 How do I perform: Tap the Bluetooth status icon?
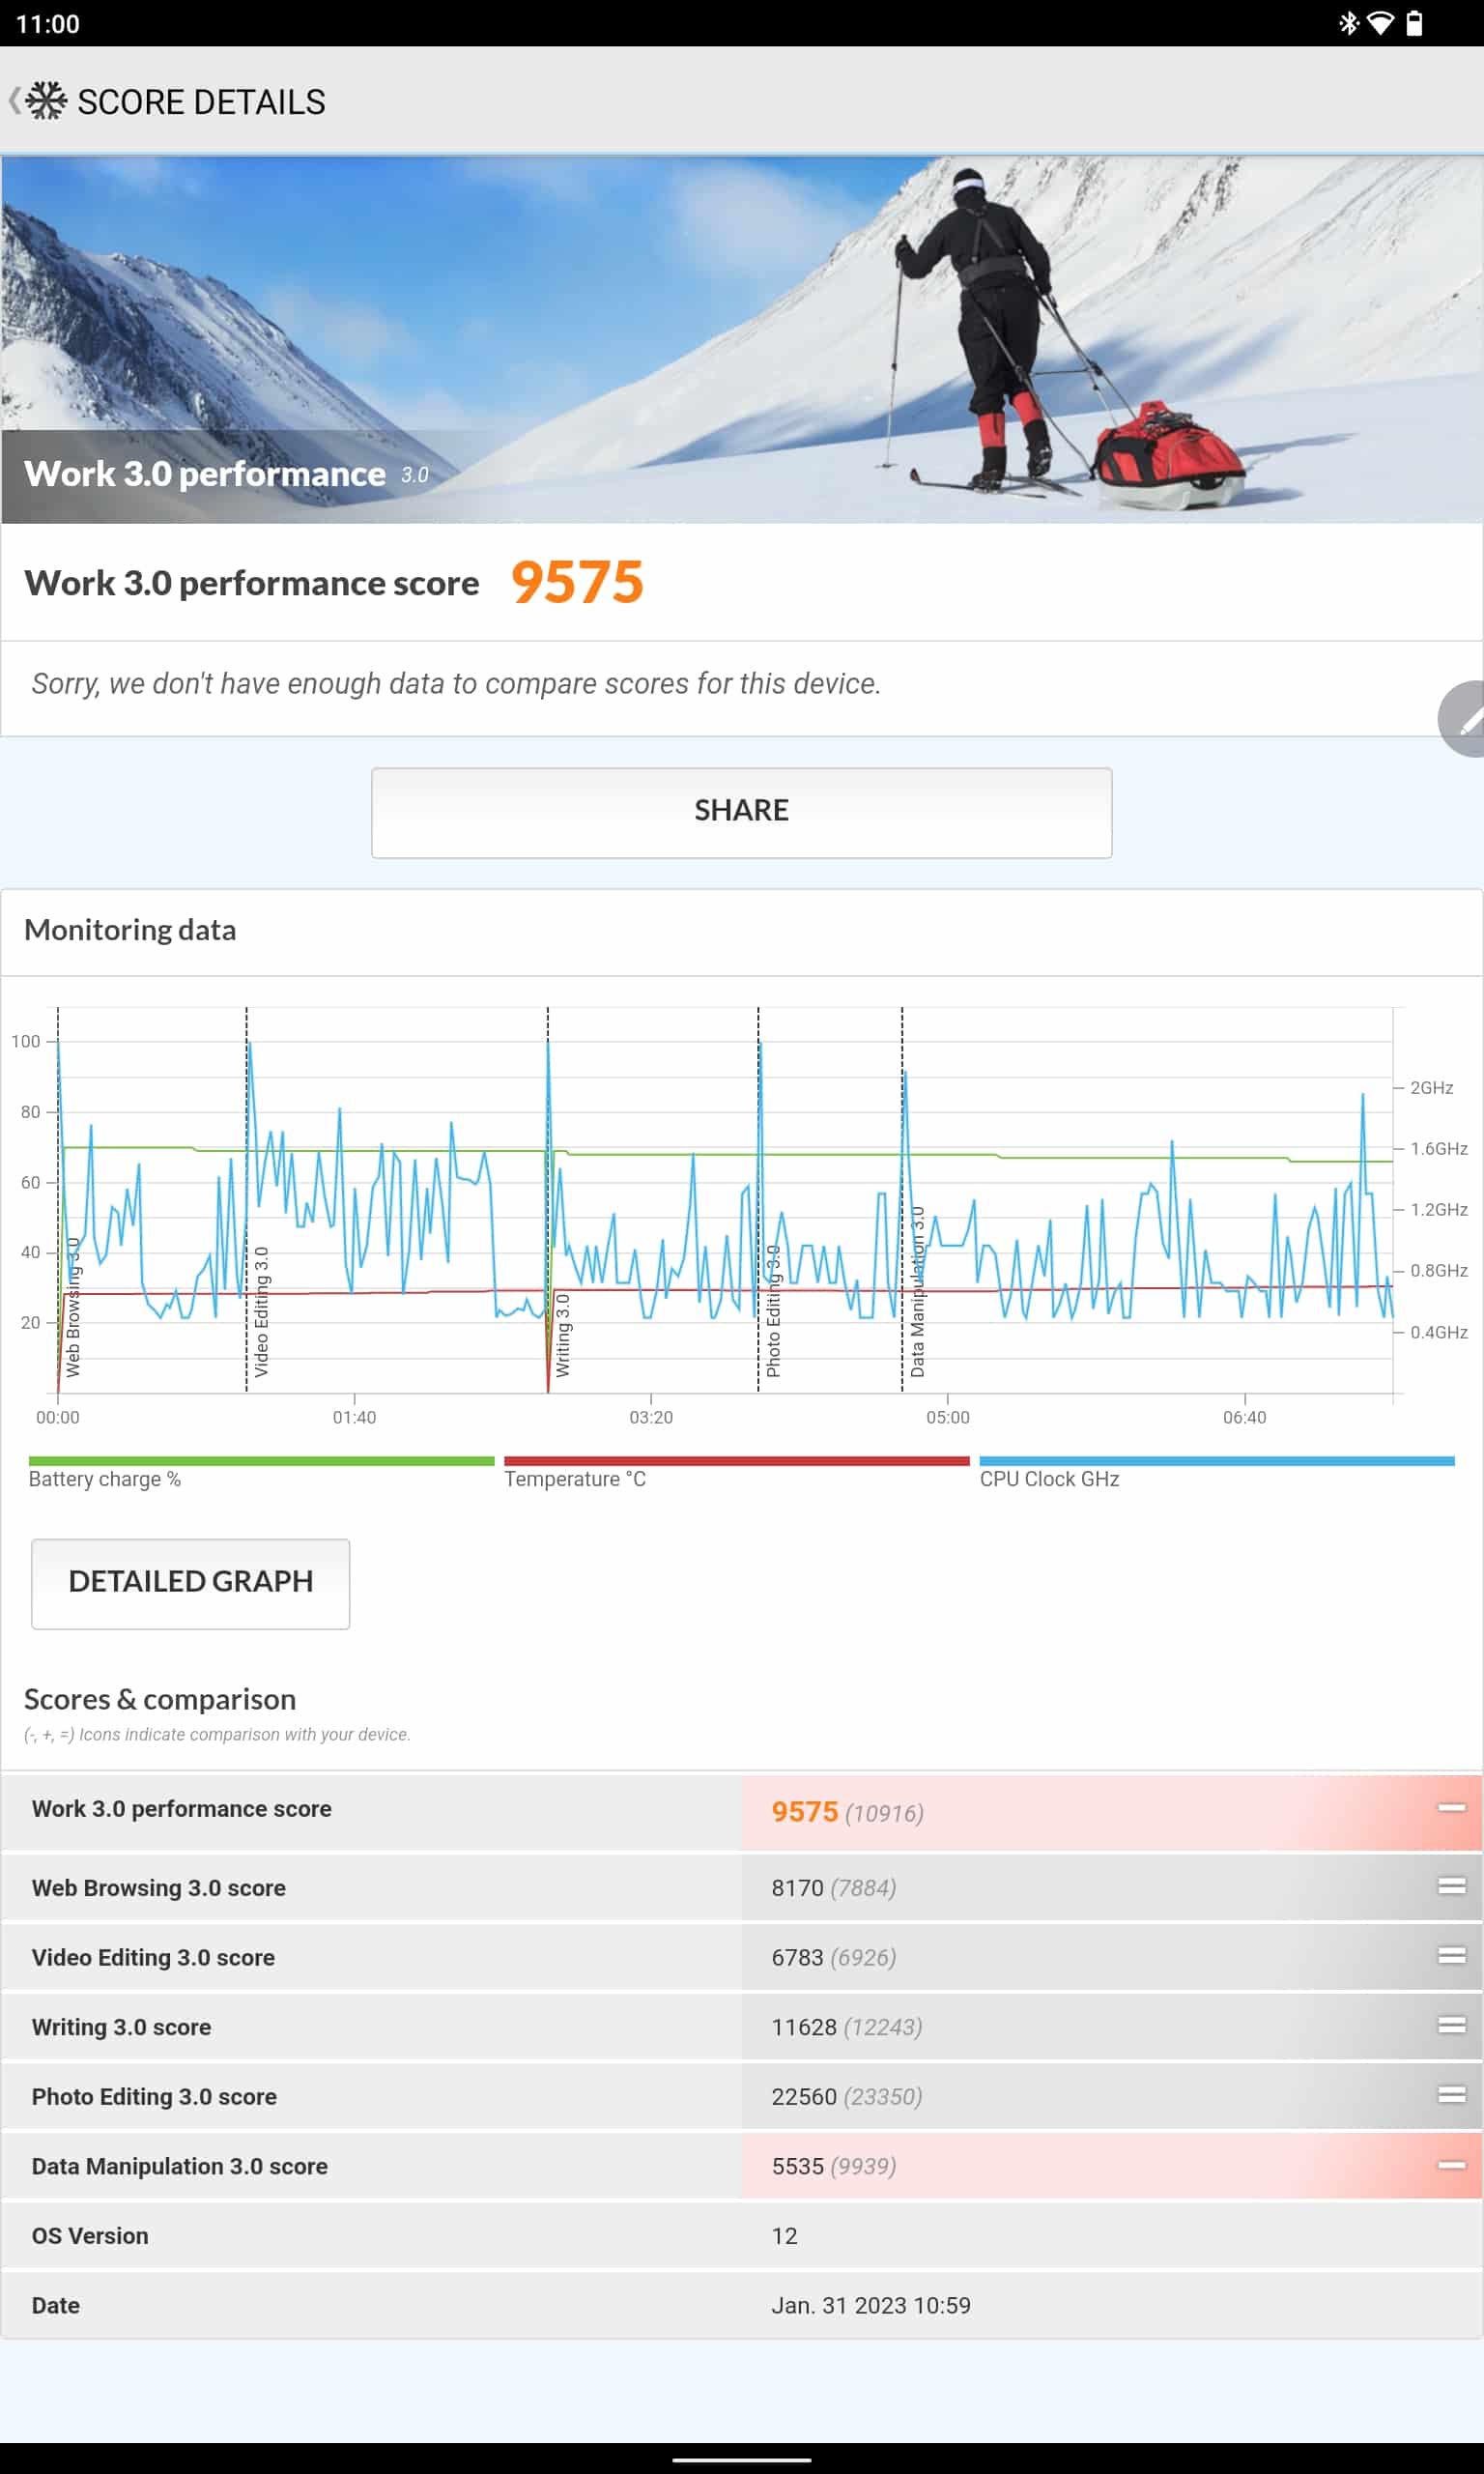[x=1348, y=23]
